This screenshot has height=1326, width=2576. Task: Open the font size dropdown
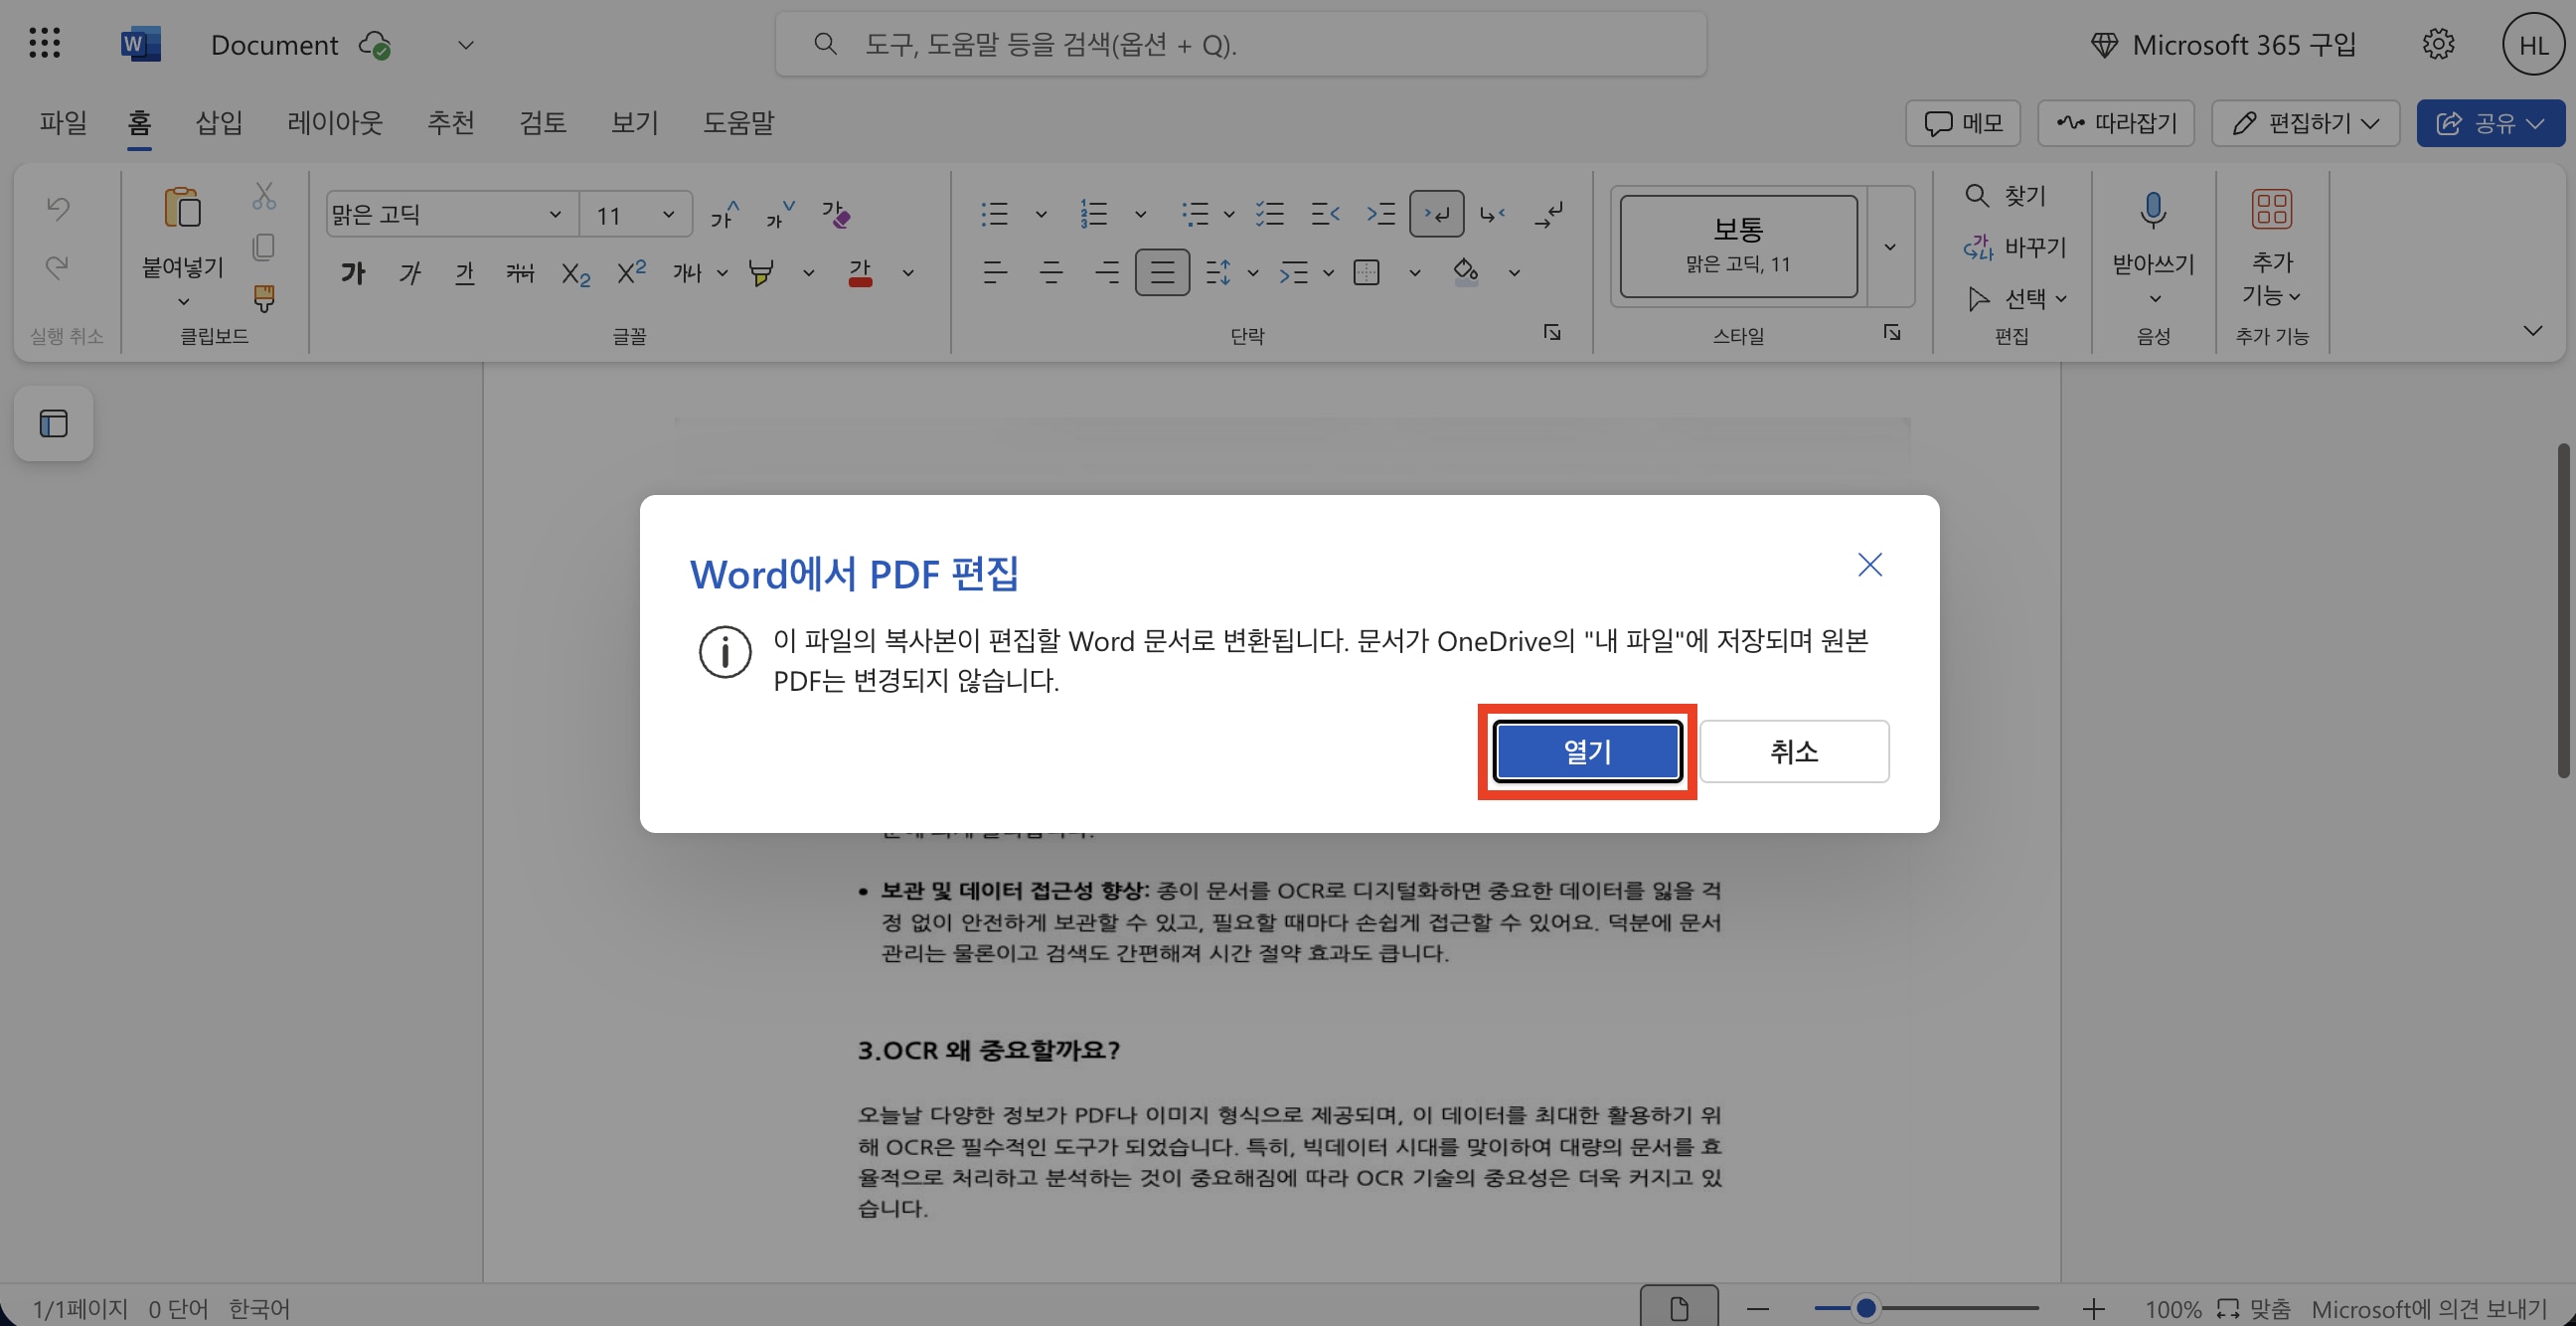pos(668,213)
